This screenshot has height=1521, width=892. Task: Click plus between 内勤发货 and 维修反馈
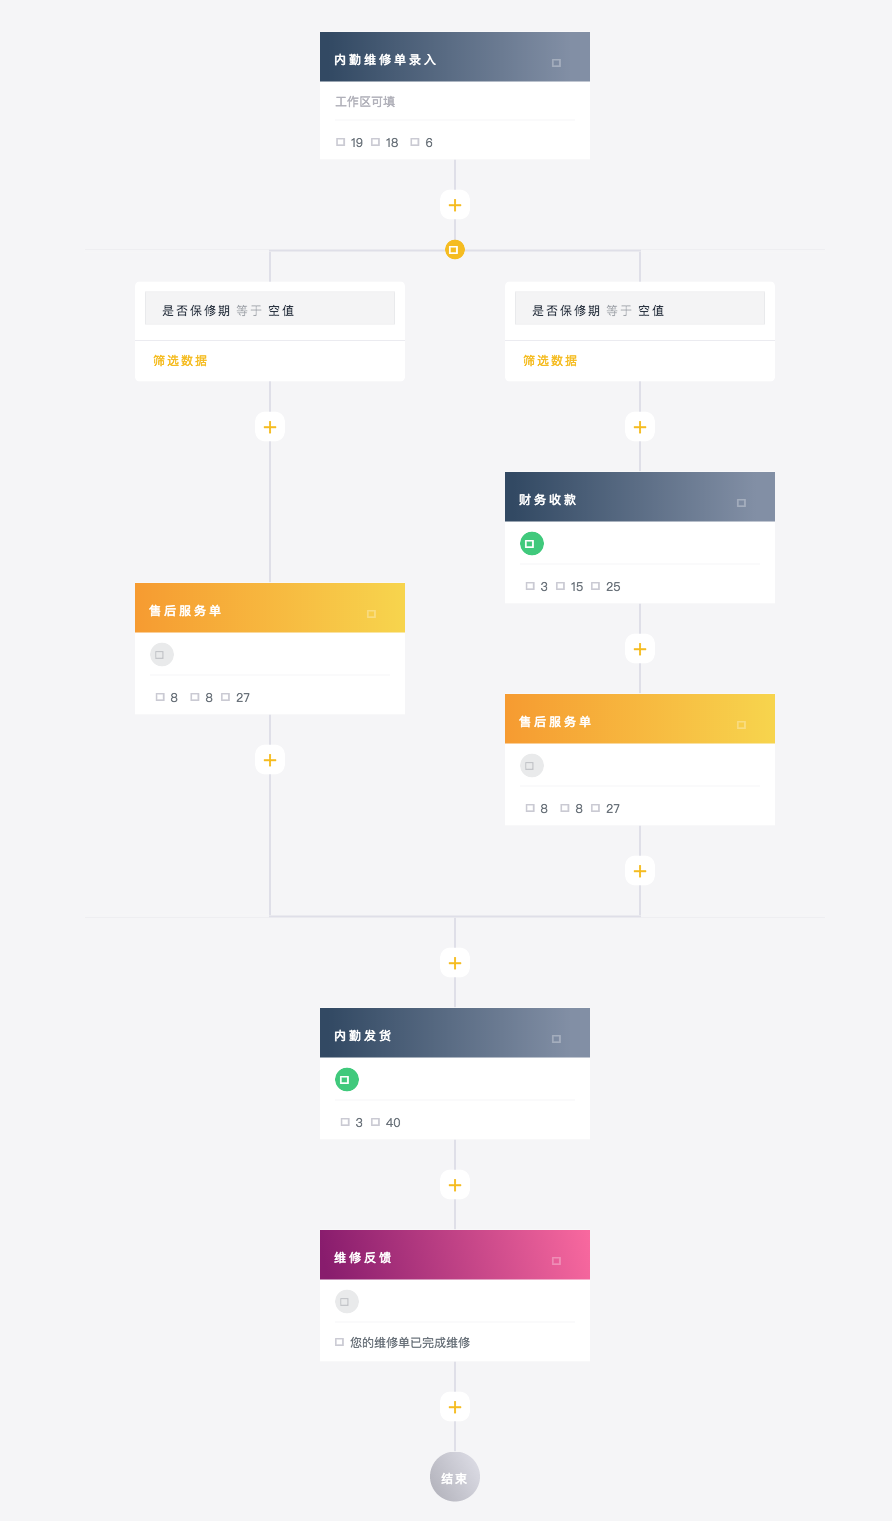[455, 1185]
